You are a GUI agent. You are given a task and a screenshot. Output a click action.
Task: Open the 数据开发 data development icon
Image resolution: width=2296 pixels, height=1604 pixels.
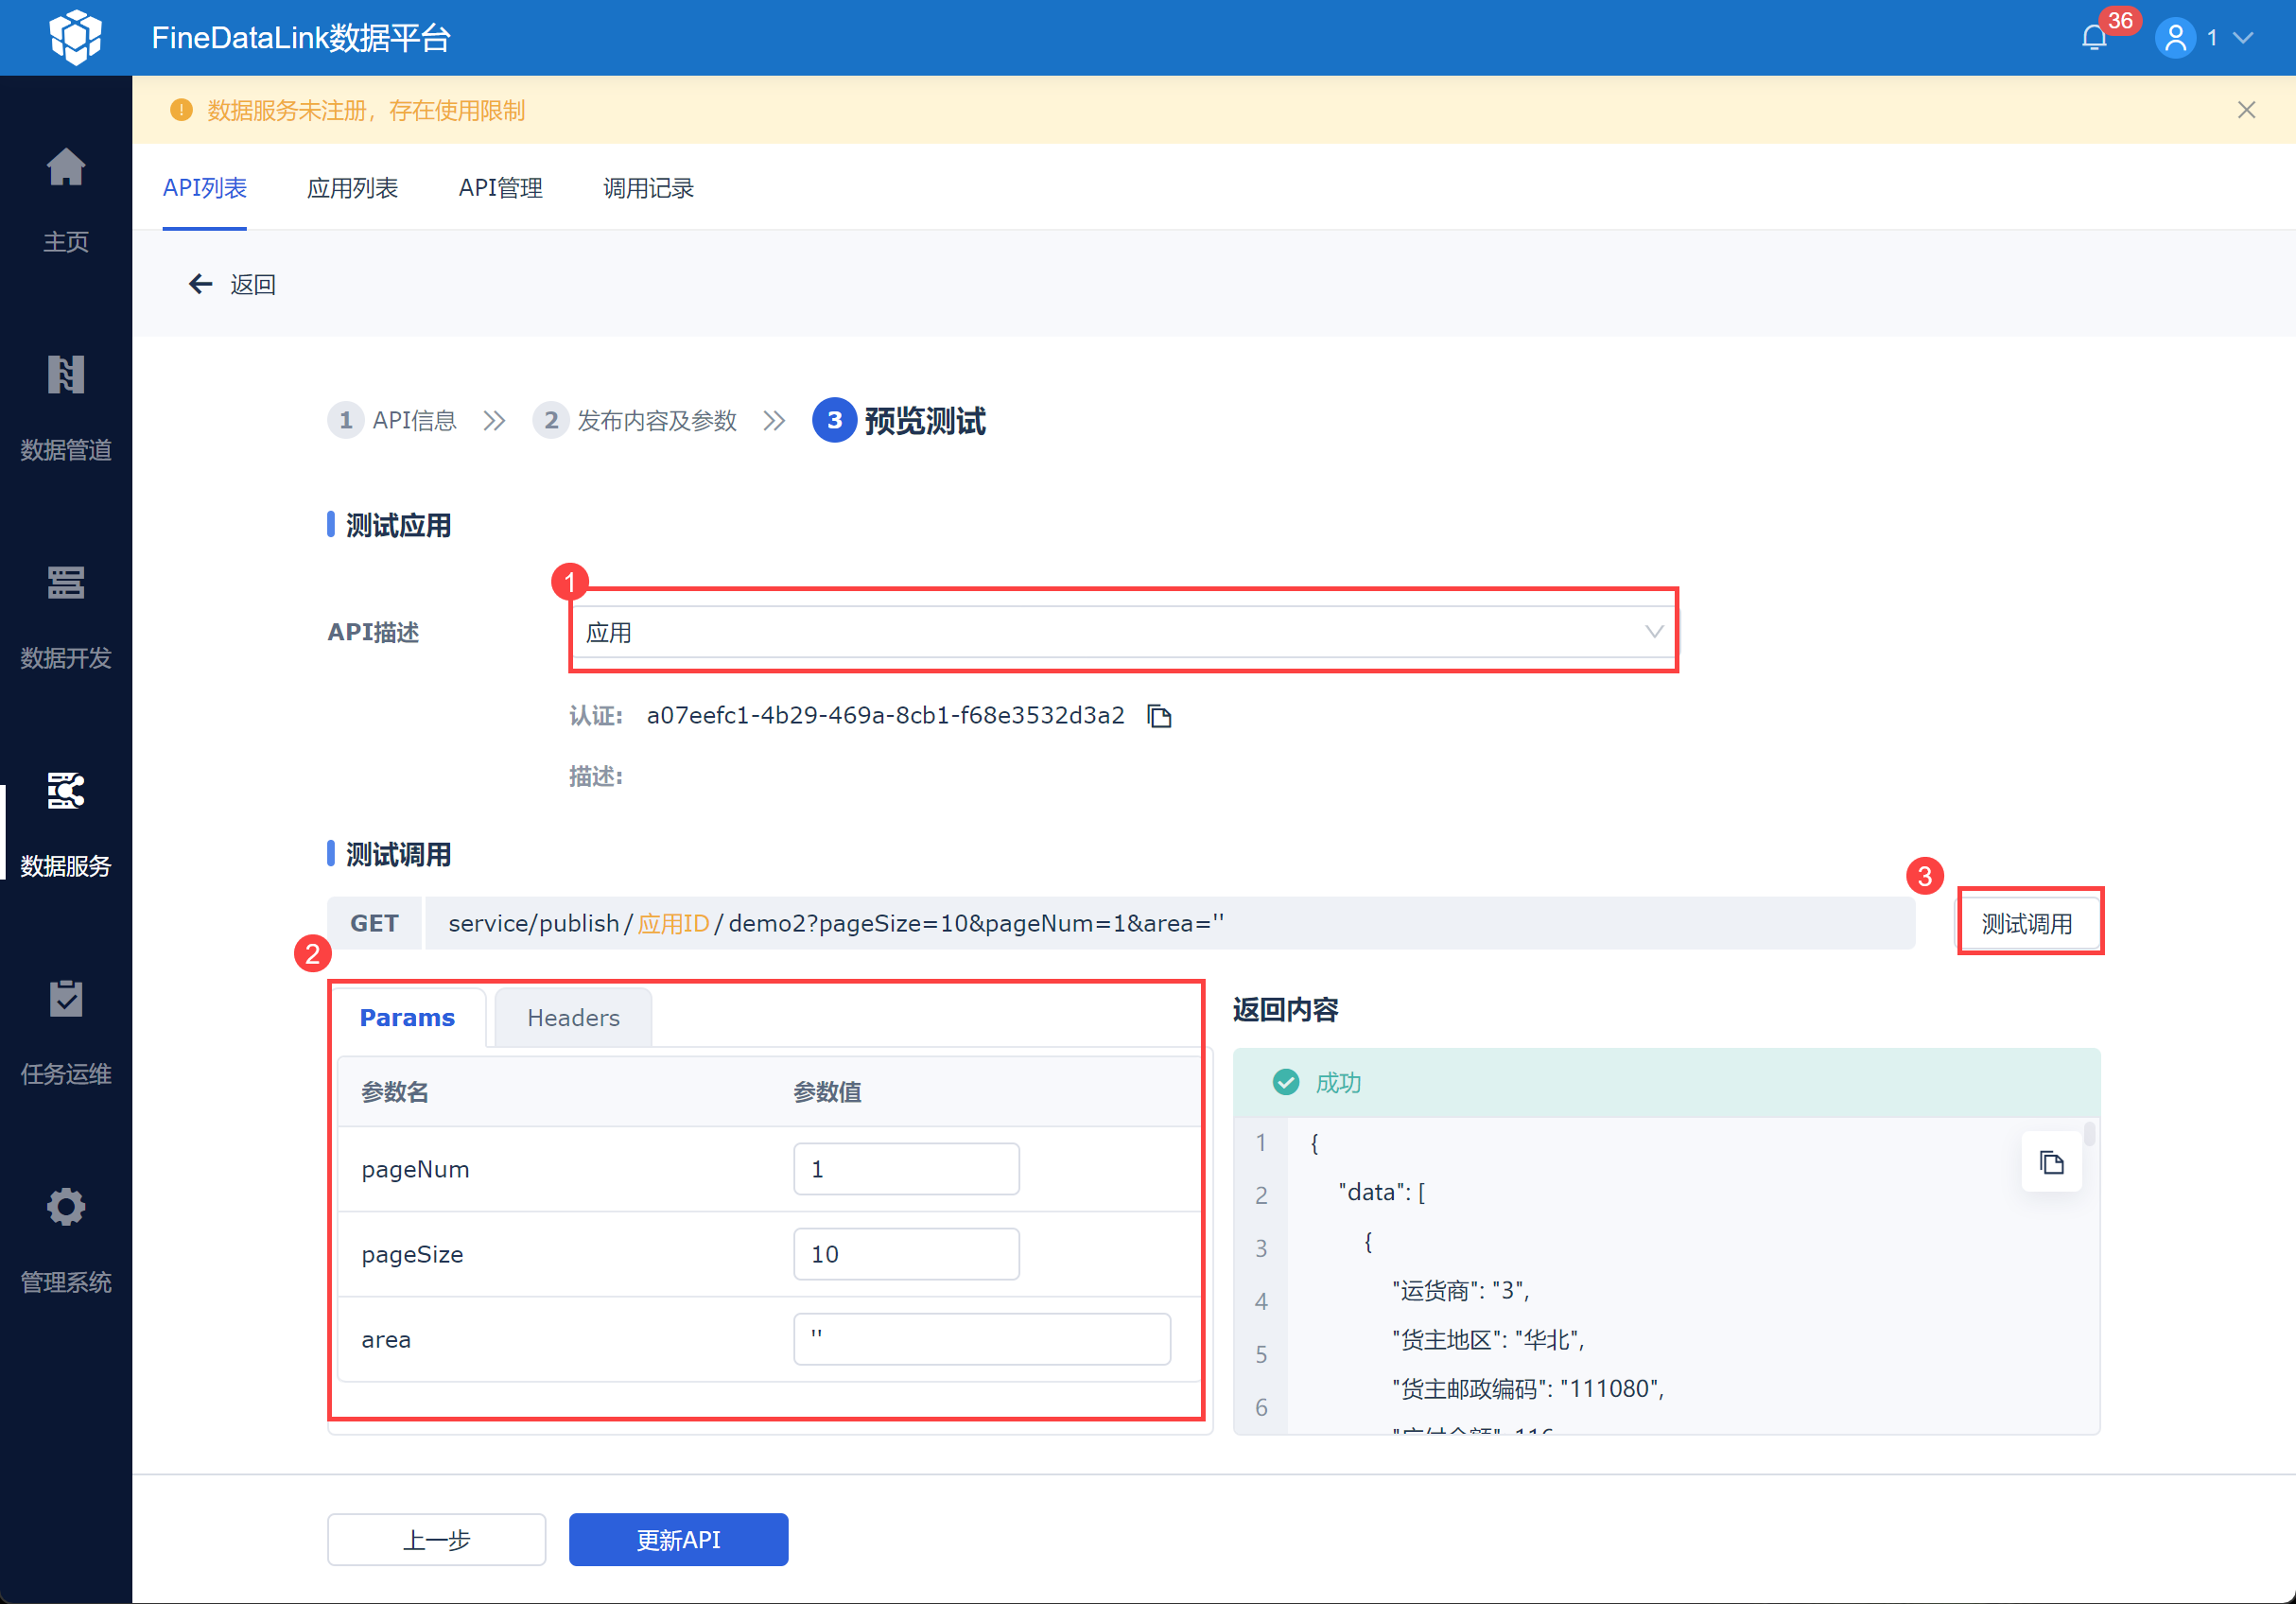[x=66, y=583]
